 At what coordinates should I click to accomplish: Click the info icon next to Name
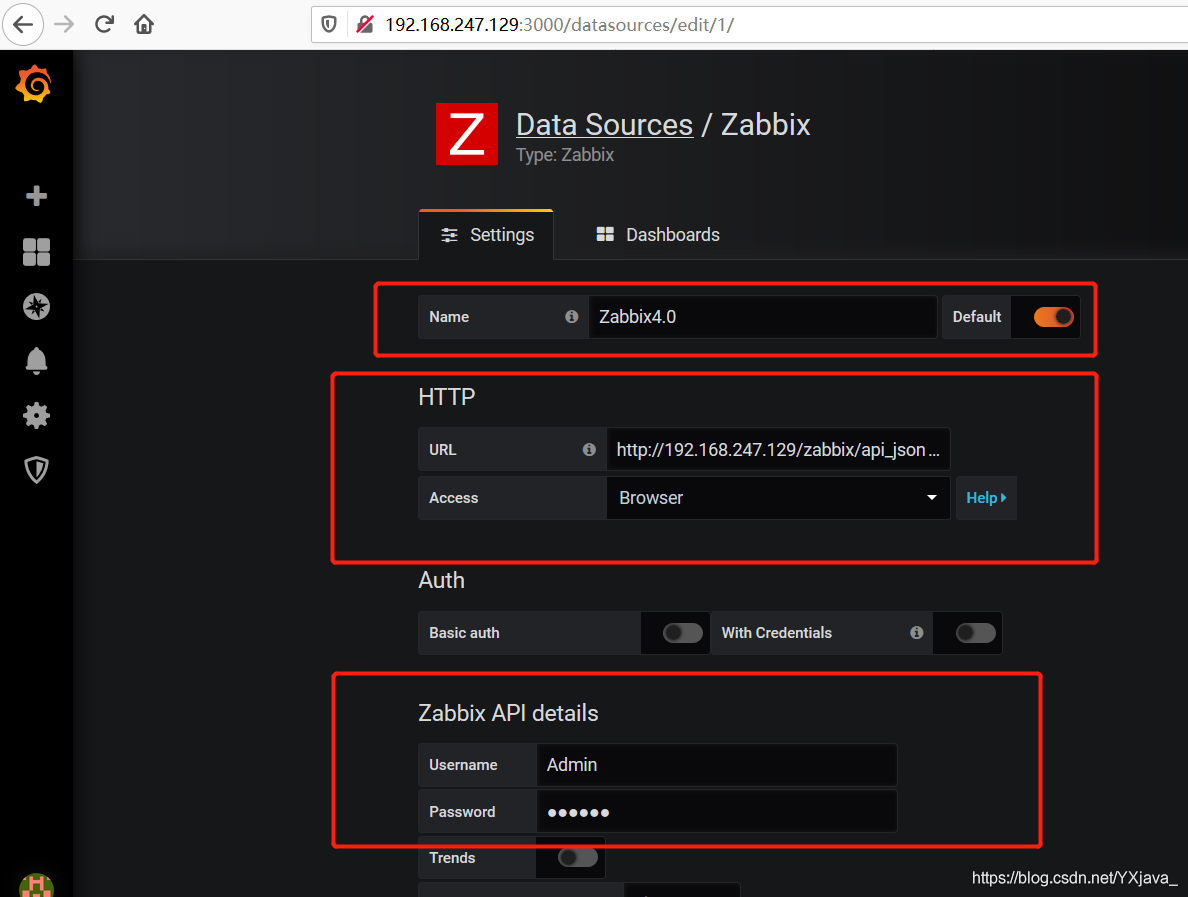[571, 317]
